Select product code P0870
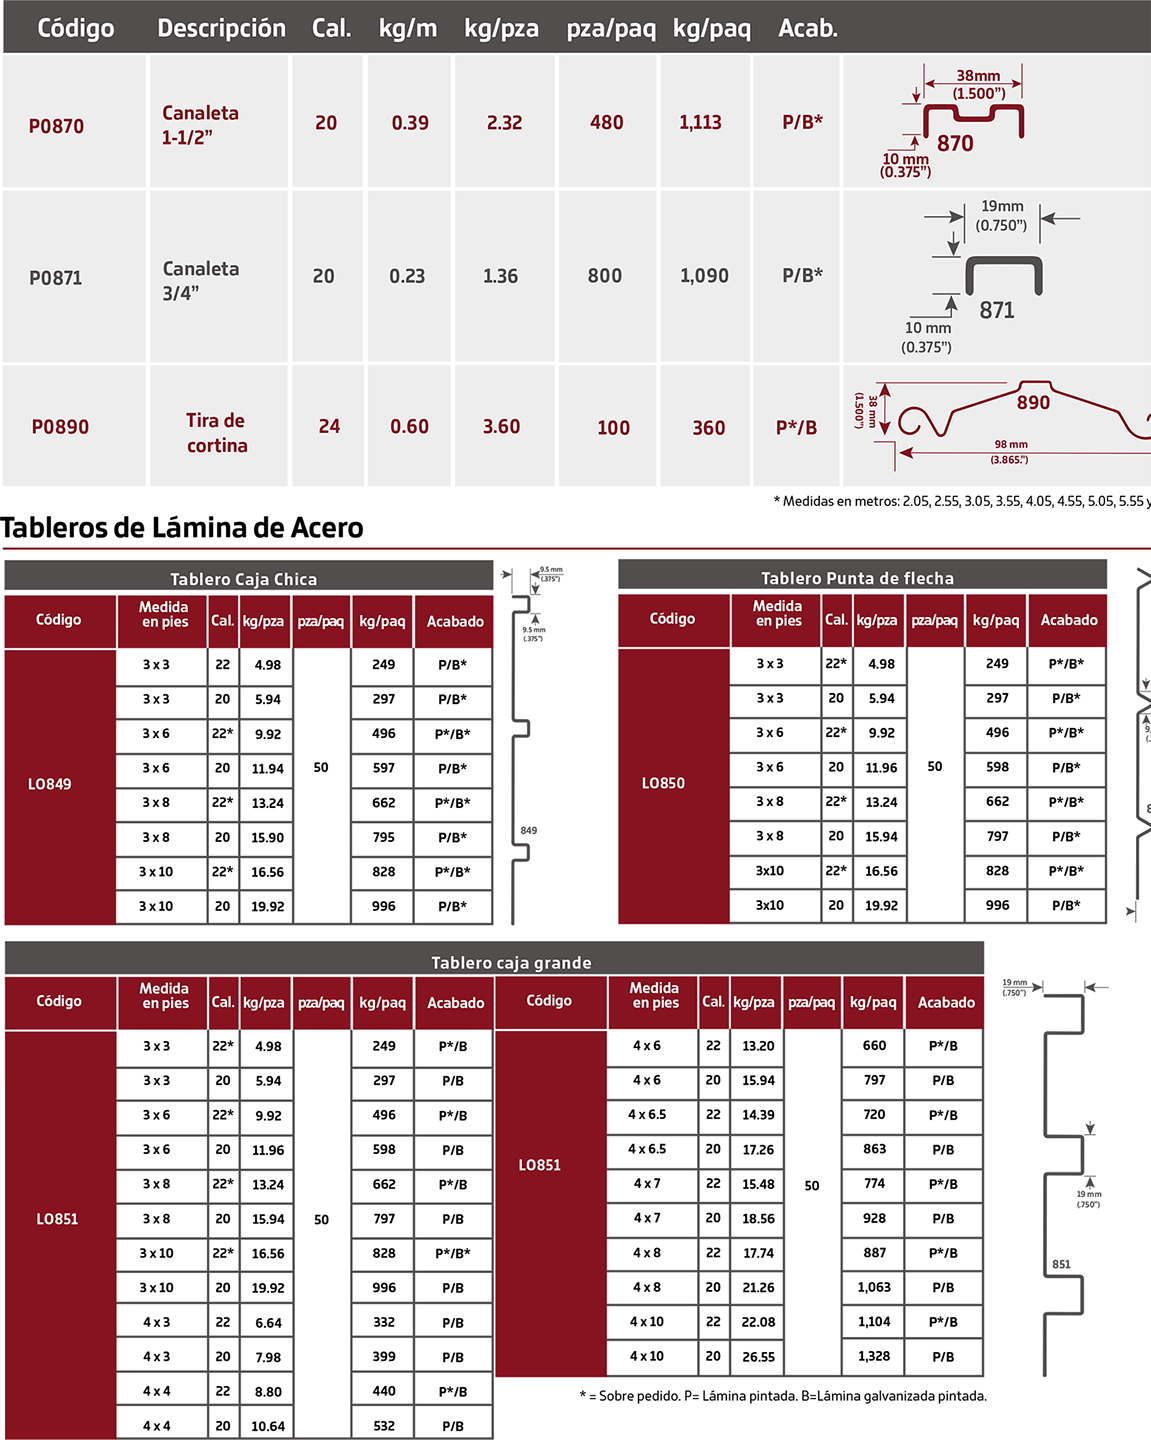The width and height of the screenshot is (1151, 1440). click(x=56, y=126)
